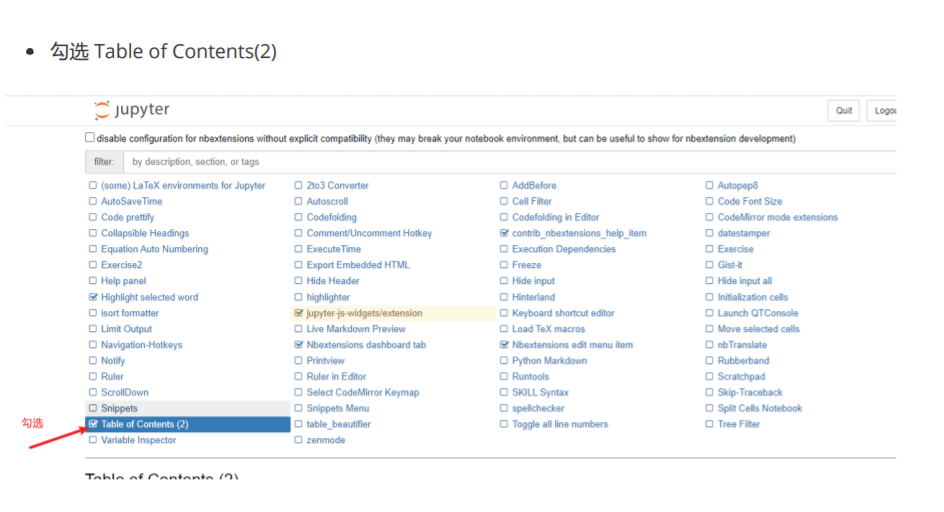The width and height of the screenshot is (944, 512).
Task: Select the spellchecker extension
Action: [x=538, y=408]
